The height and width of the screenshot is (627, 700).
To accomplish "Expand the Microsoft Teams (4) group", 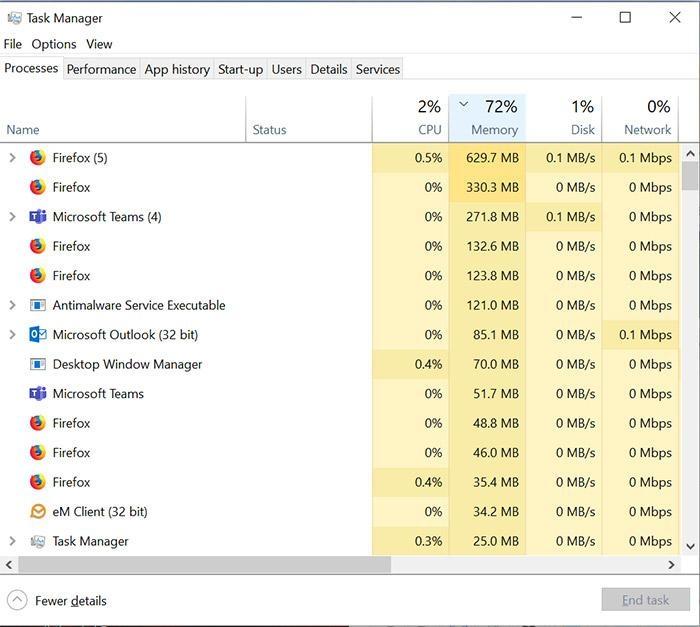I will tap(12, 217).
